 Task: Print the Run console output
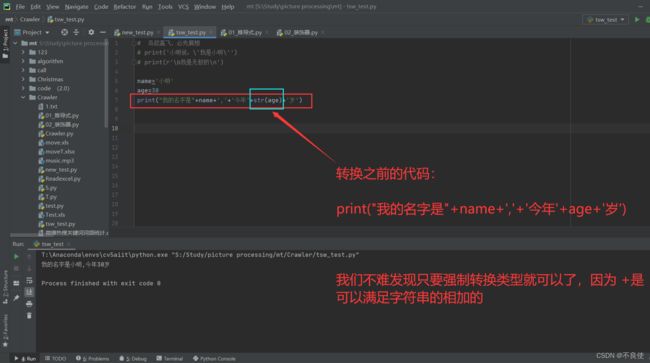point(29,304)
